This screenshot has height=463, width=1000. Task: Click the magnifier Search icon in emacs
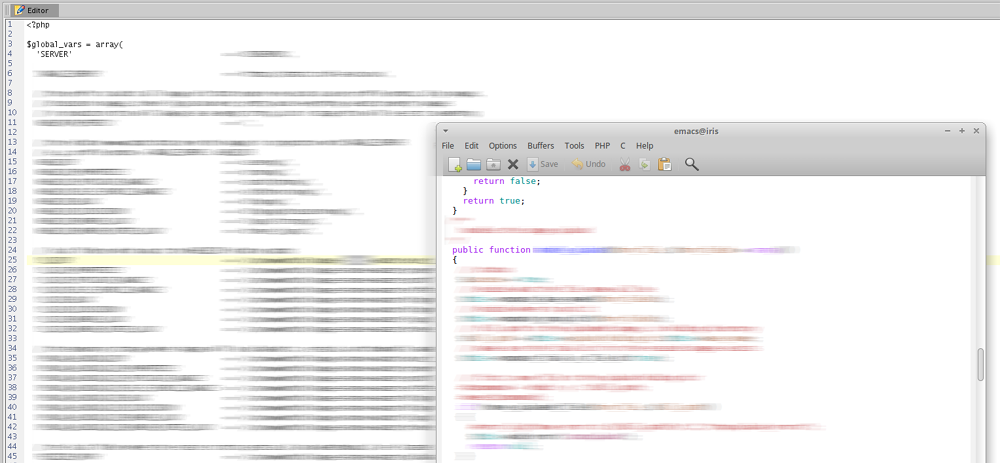tap(691, 165)
